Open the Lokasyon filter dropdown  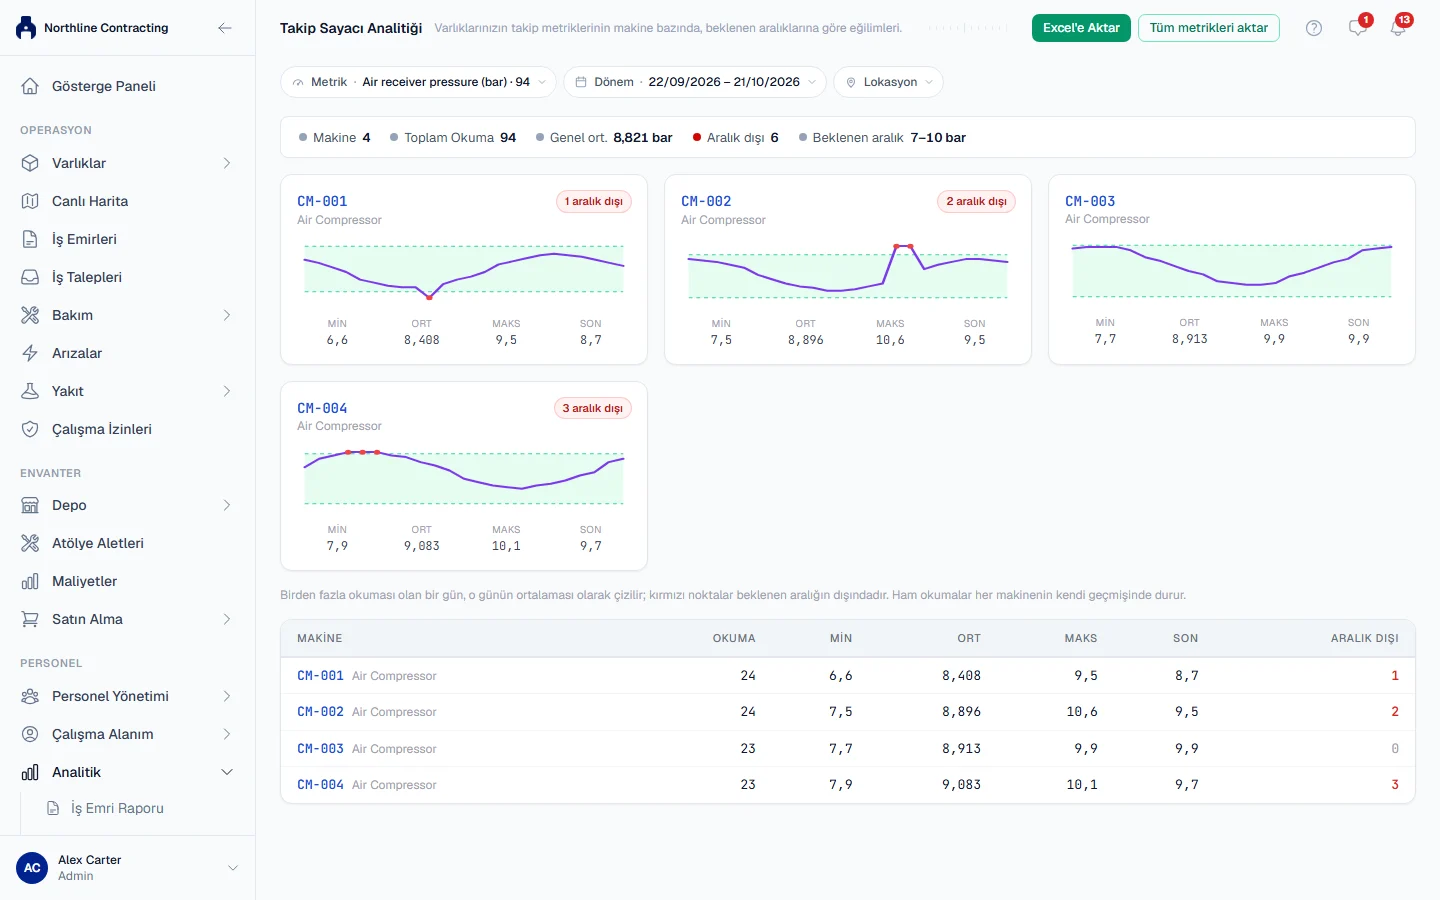(x=888, y=82)
